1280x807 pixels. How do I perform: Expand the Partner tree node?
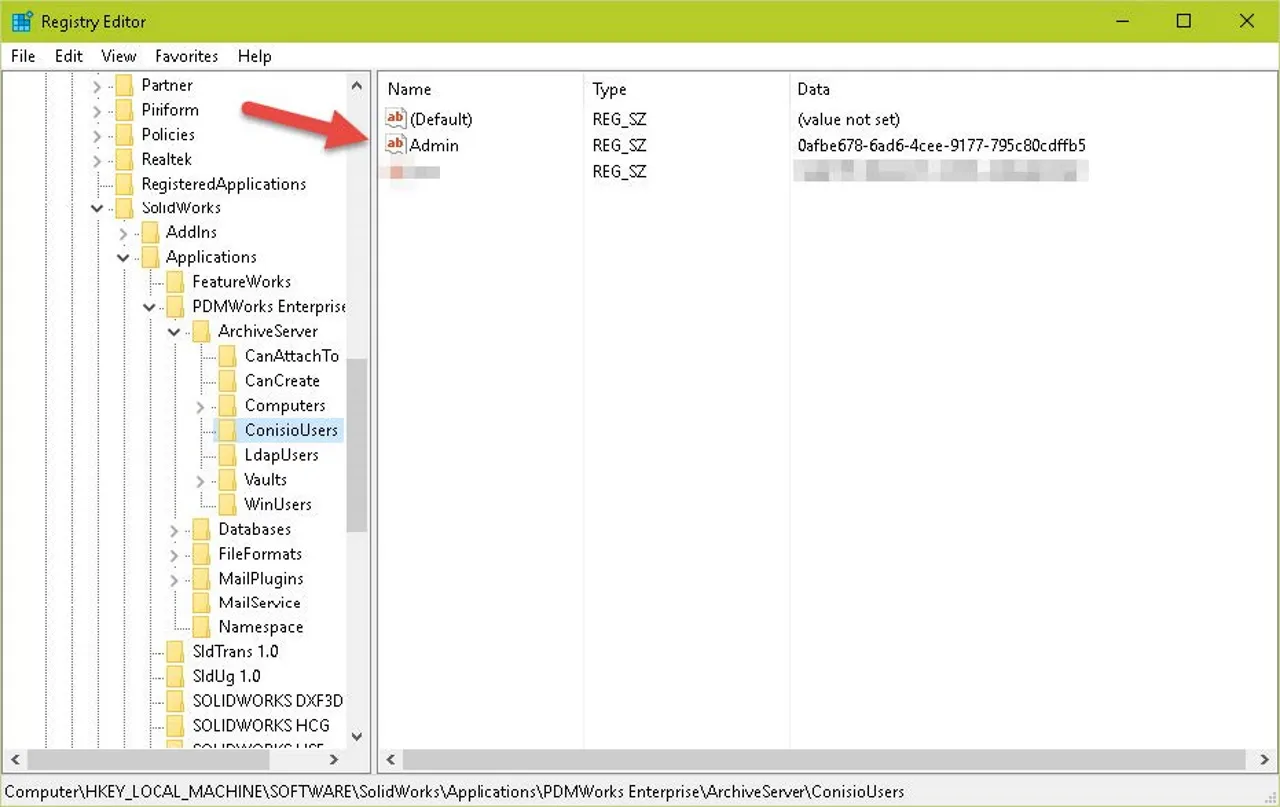tap(97, 86)
